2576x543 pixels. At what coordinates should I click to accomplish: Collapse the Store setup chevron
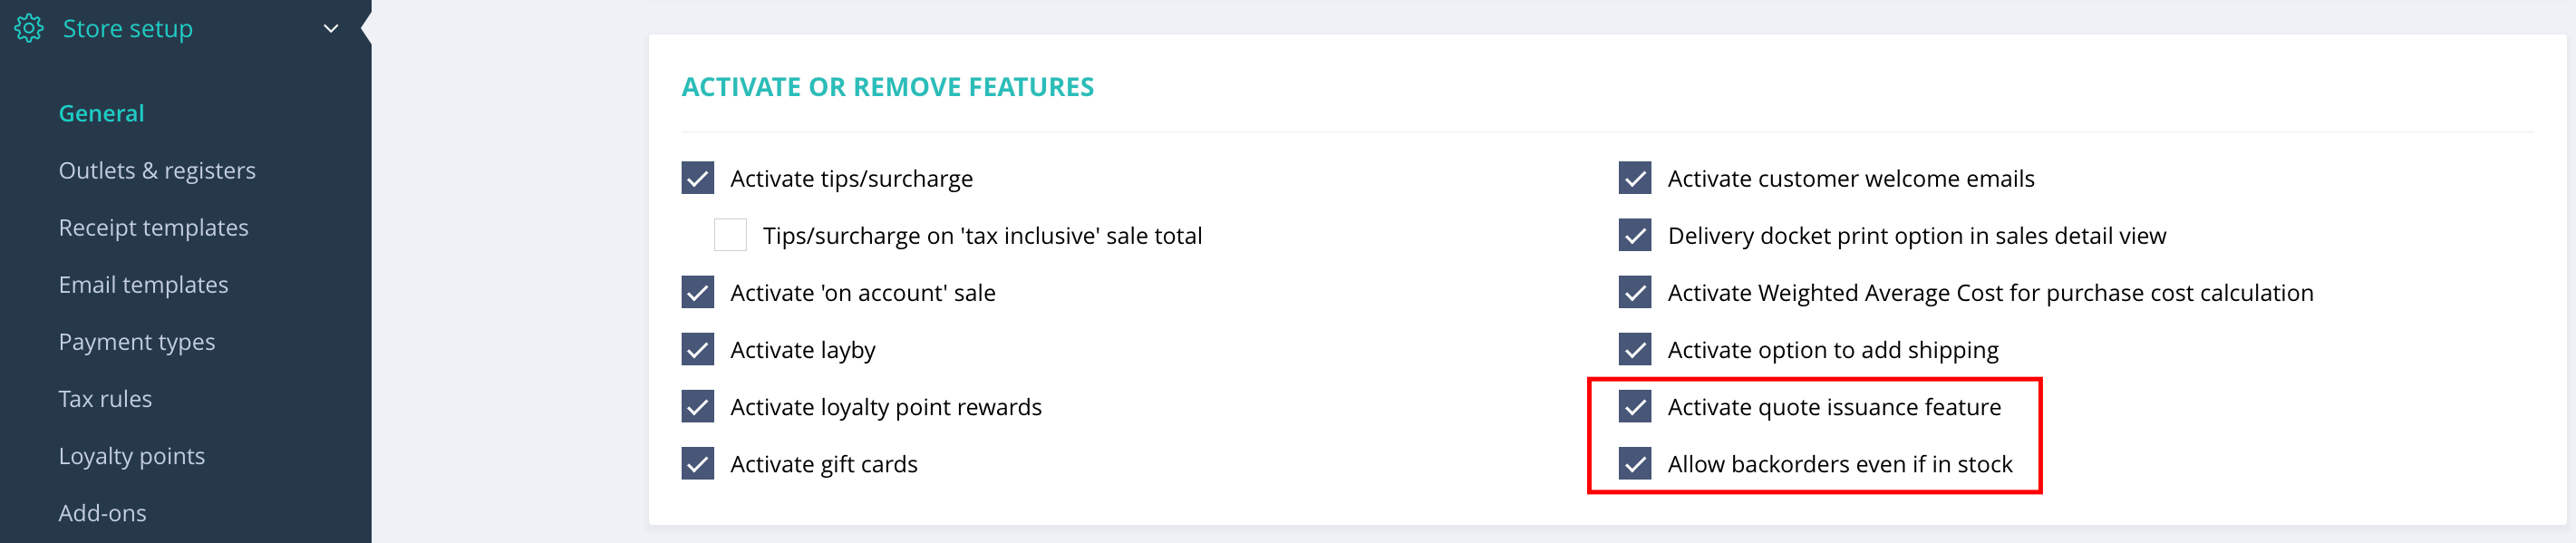coord(331,28)
